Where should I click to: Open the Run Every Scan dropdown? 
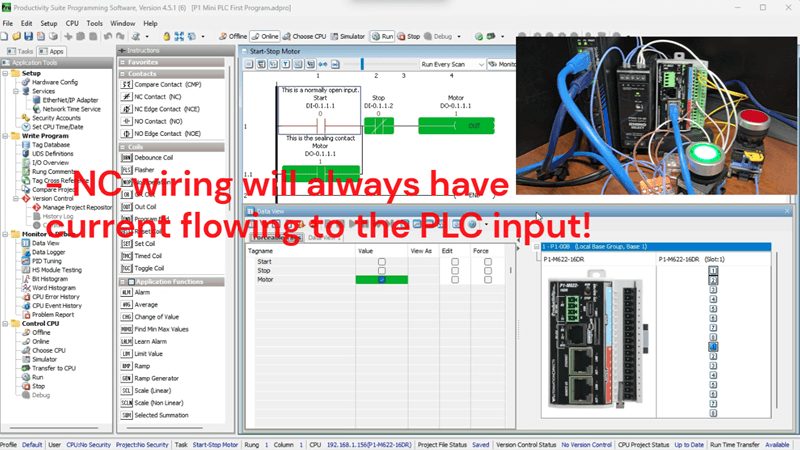pyautogui.click(x=455, y=63)
